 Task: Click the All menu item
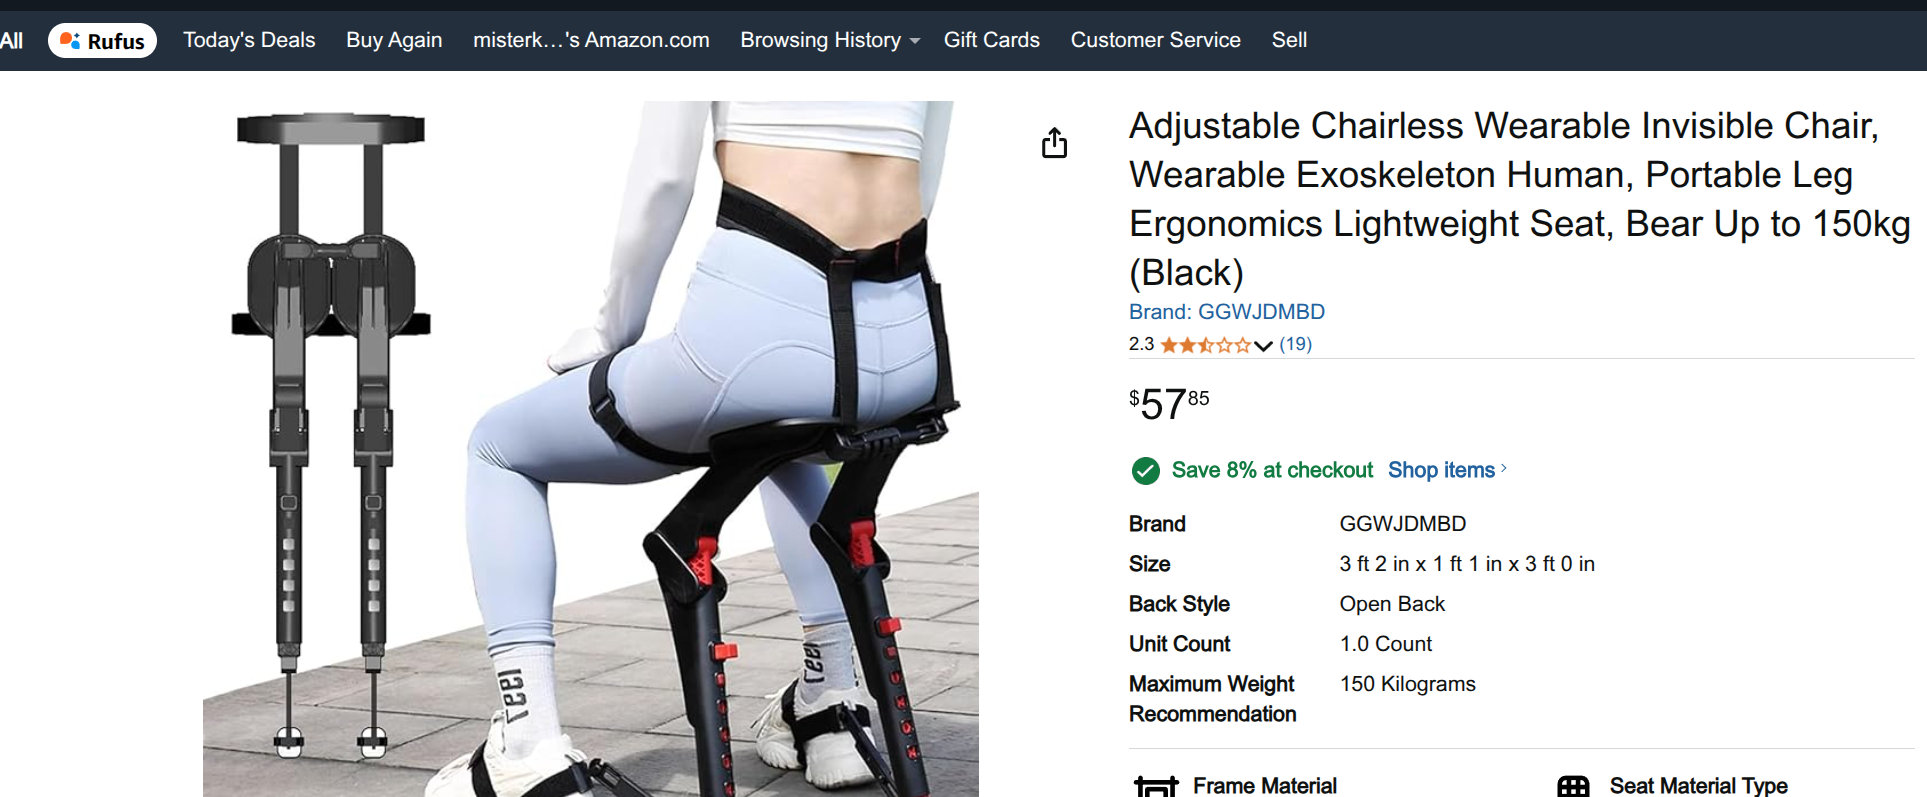[11, 40]
